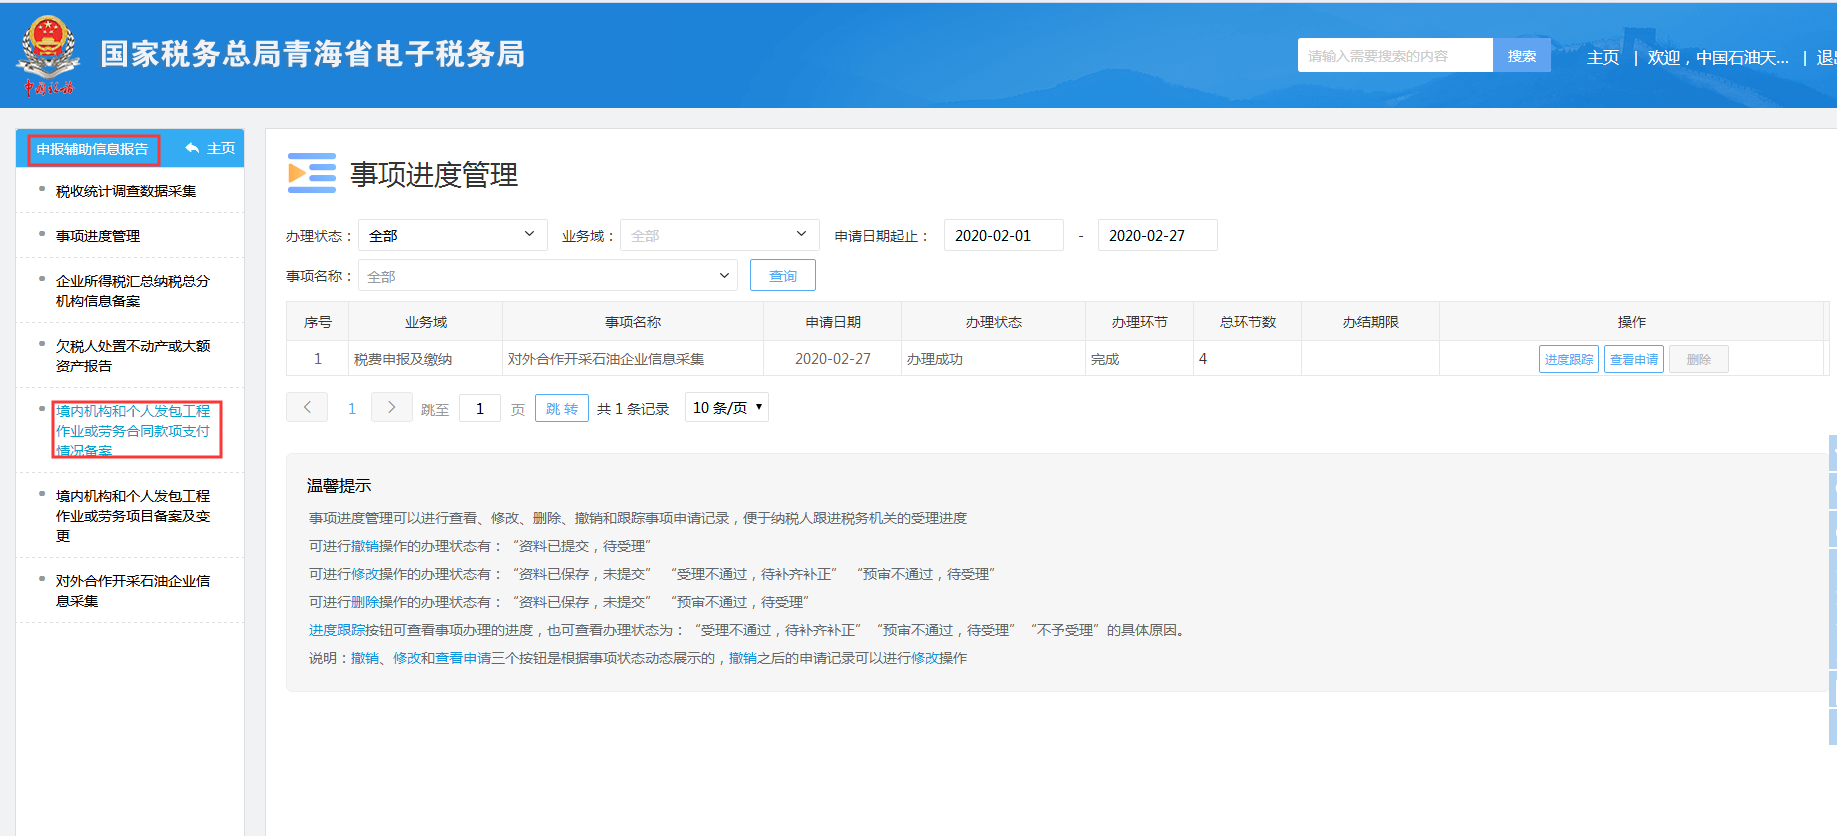Open the 办理状态 dropdown

pyautogui.click(x=452, y=235)
